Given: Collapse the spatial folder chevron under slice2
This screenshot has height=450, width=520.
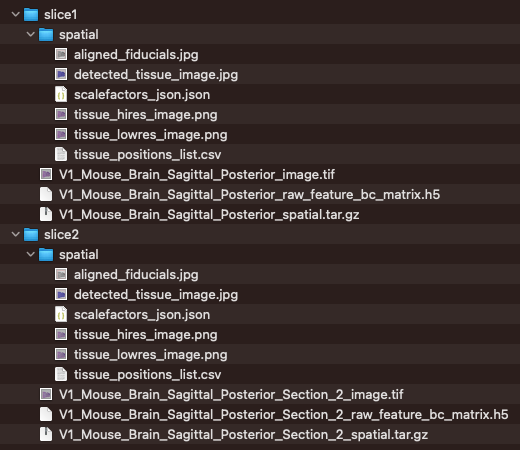Looking at the screenshot, I should [31, 254].
